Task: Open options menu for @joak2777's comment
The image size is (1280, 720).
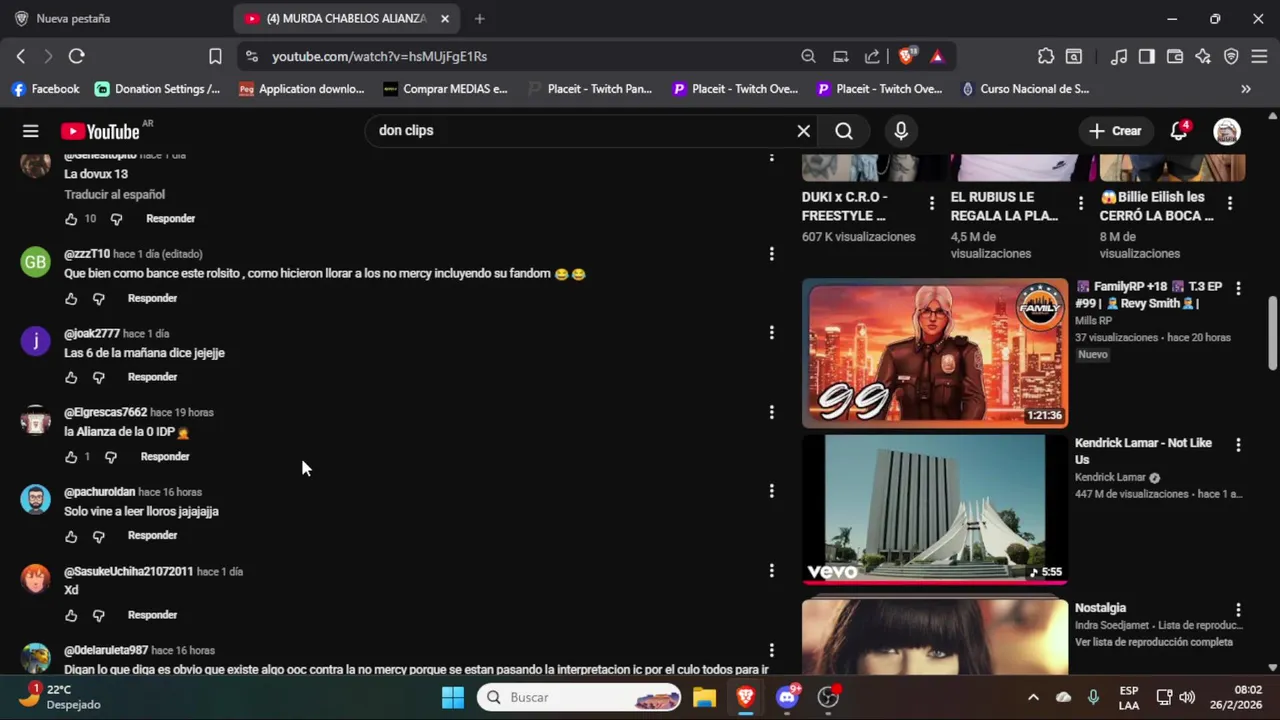Action: click(771, 332)
